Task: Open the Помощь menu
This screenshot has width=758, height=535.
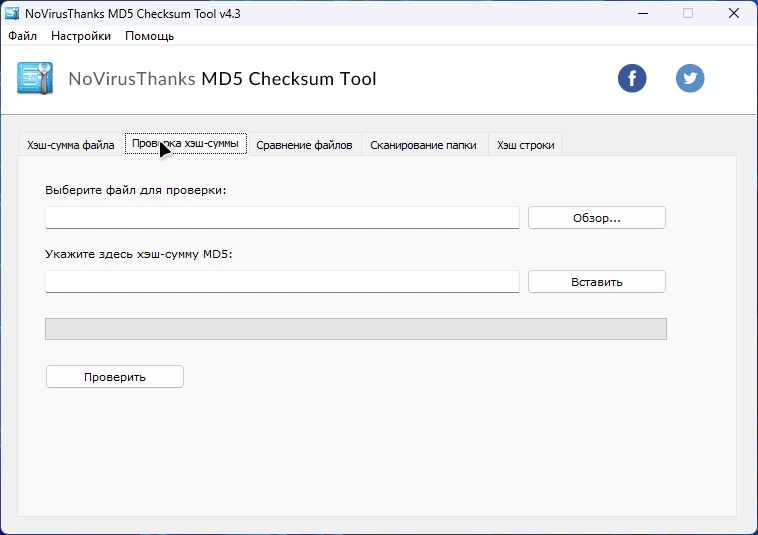Action: [149, 36]
